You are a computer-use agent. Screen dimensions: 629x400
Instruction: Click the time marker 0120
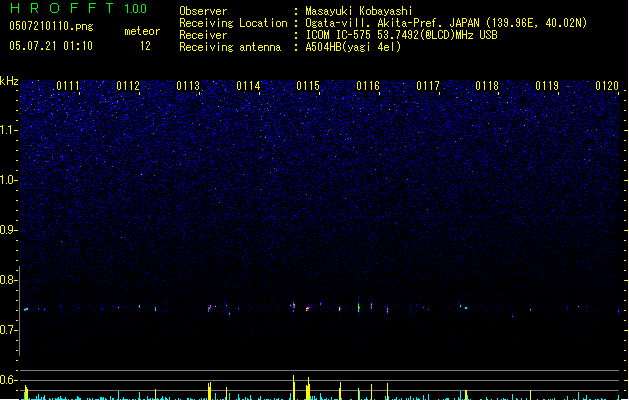(x=607, y=86)
